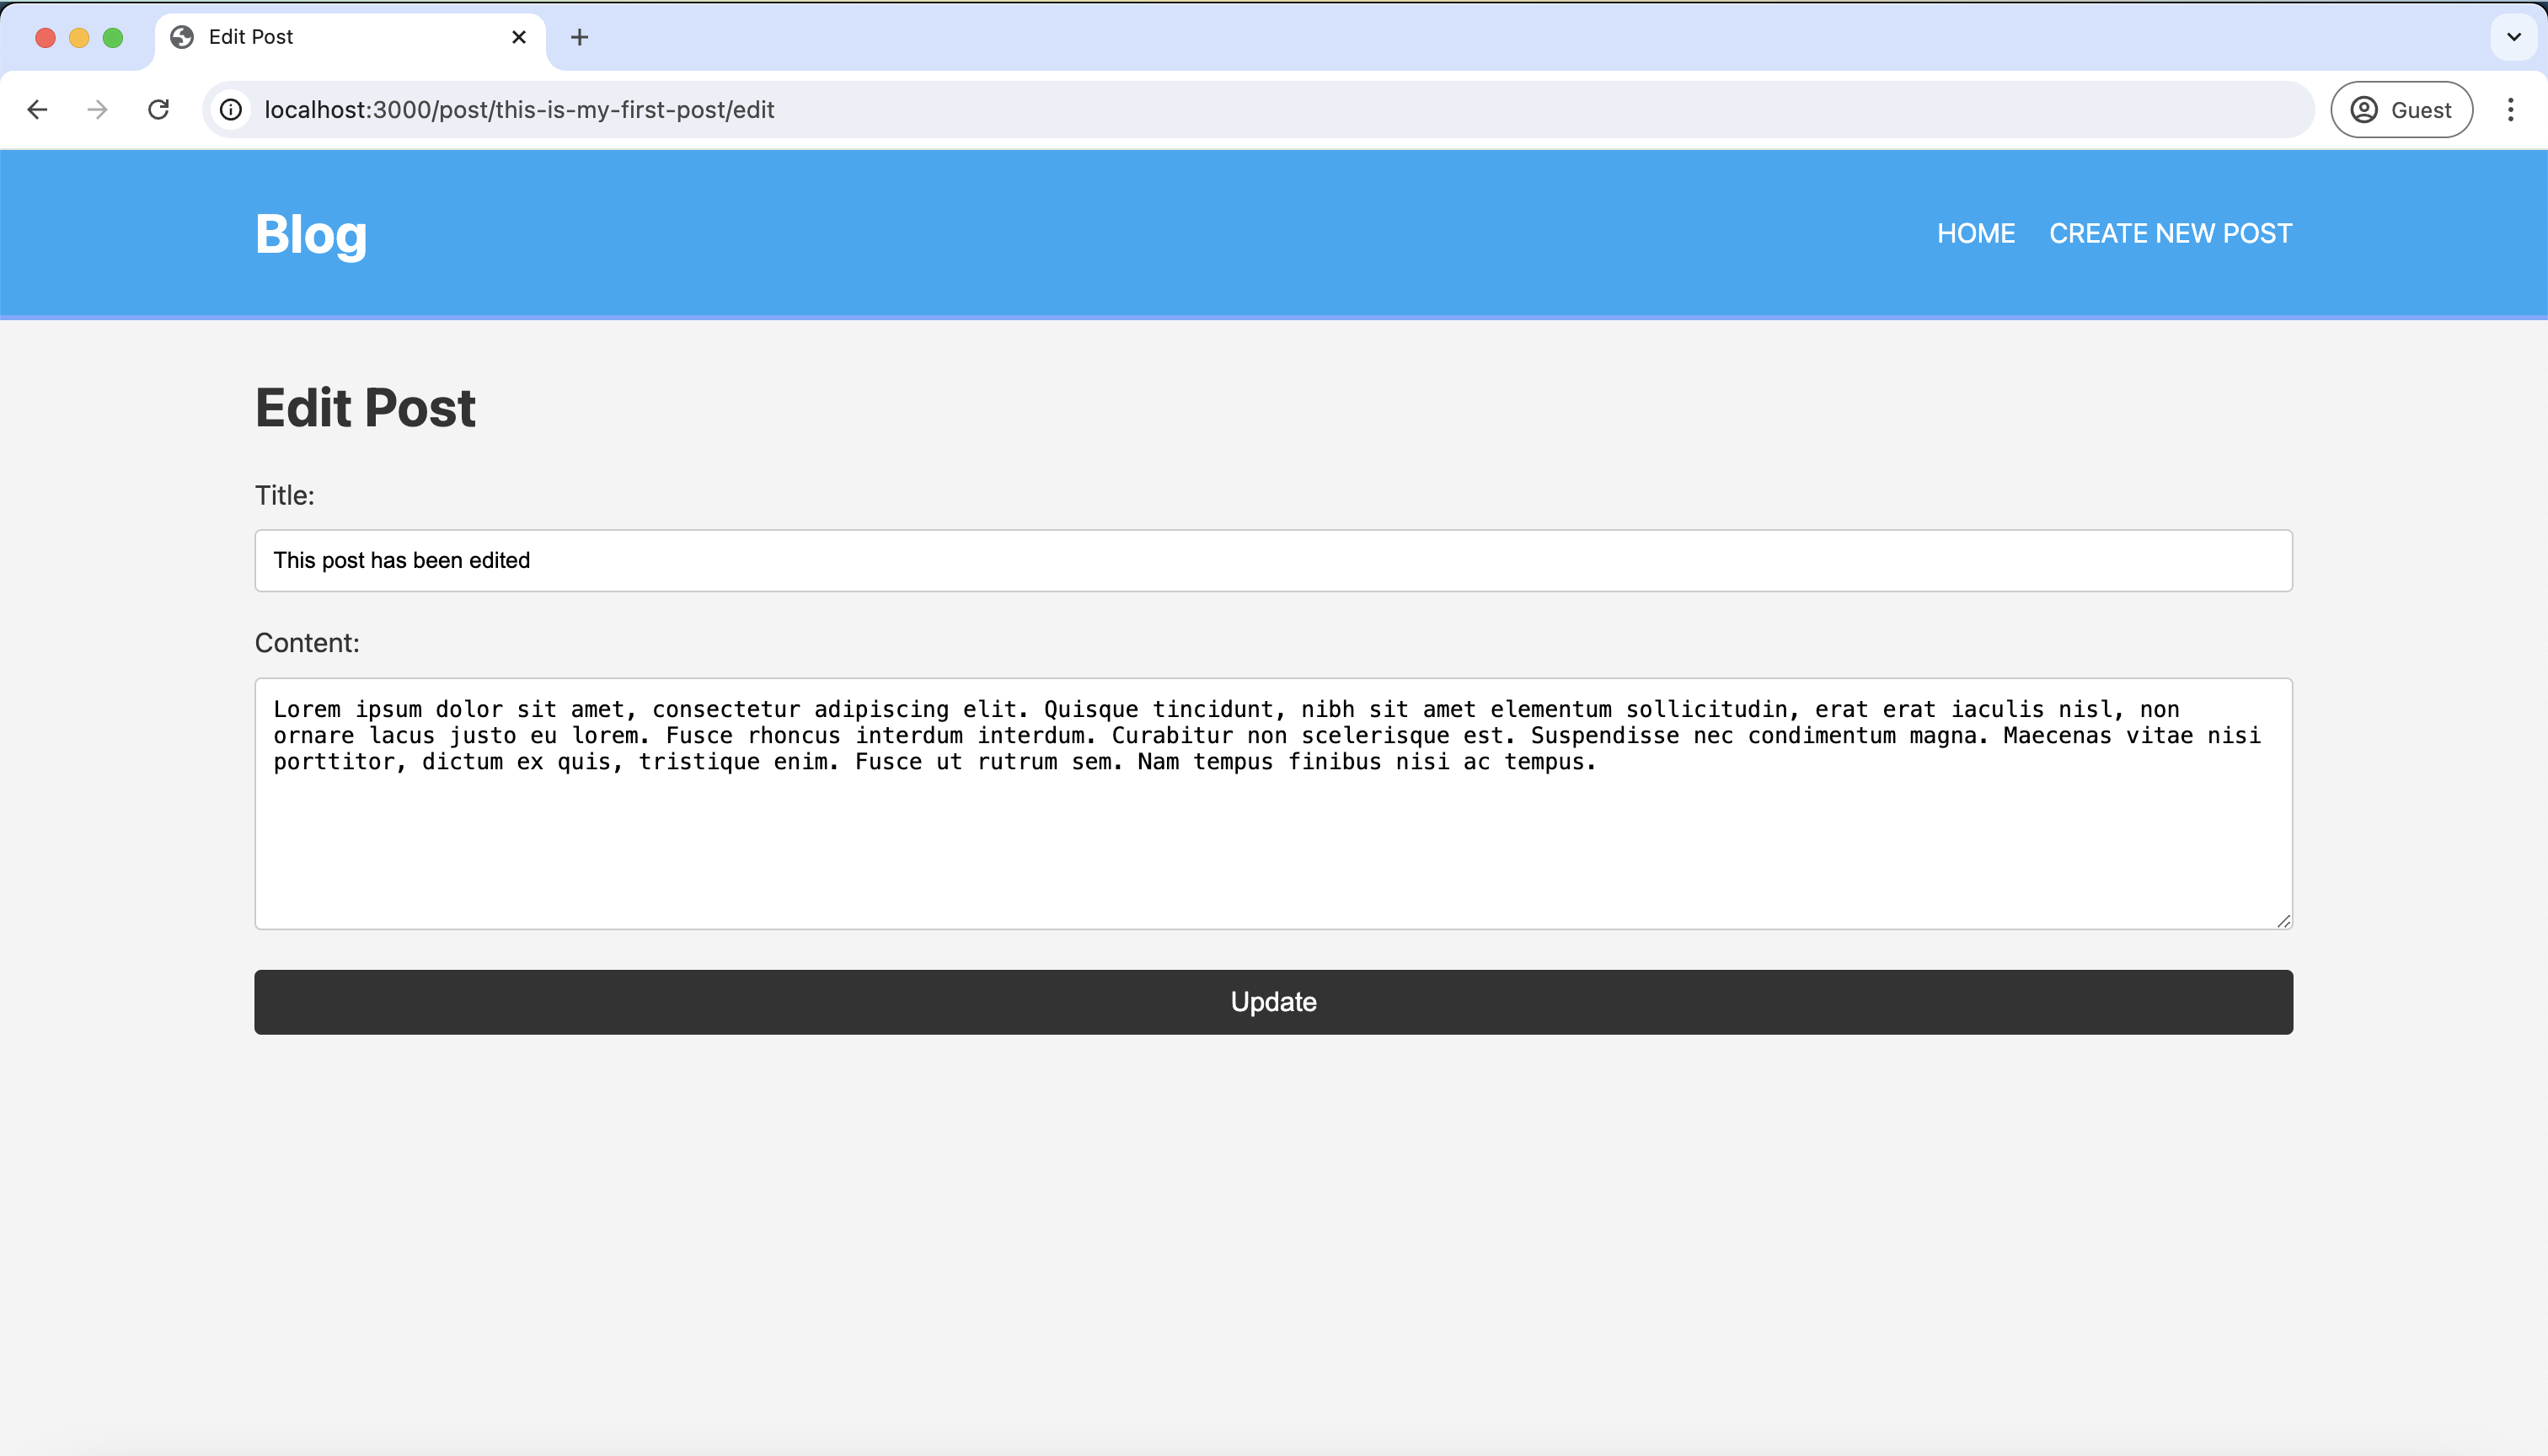
Task: Close the Edit Post tab
Action: click(518, 37)
